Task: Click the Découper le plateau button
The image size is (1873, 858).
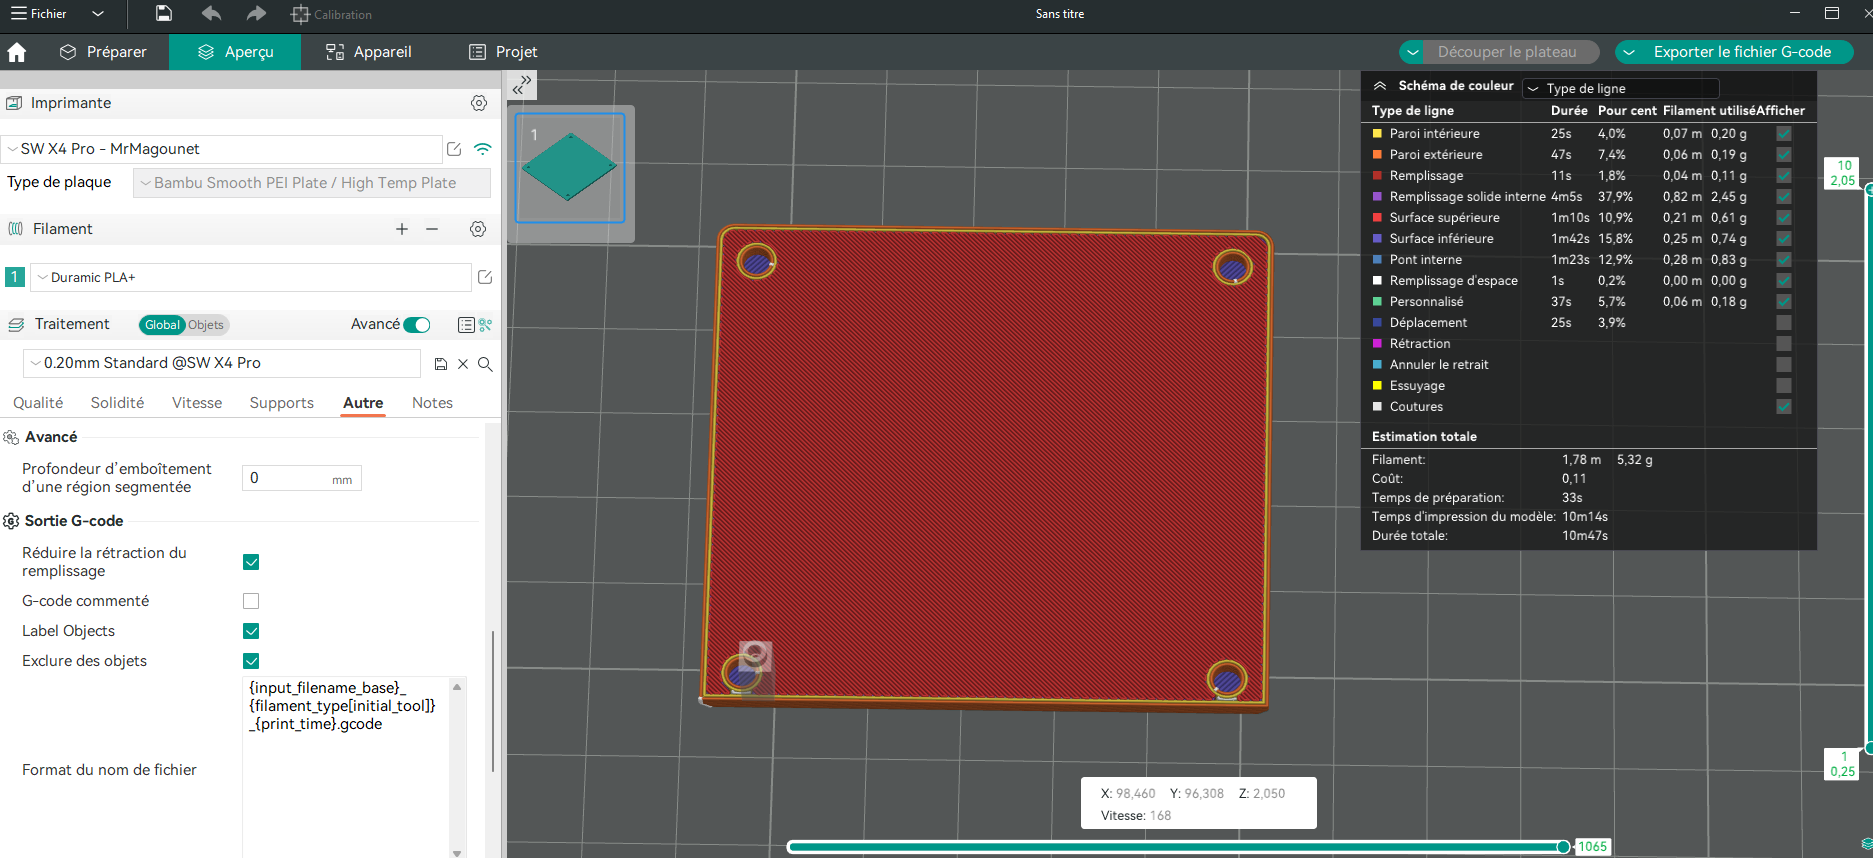Action: click(1507, 52)
